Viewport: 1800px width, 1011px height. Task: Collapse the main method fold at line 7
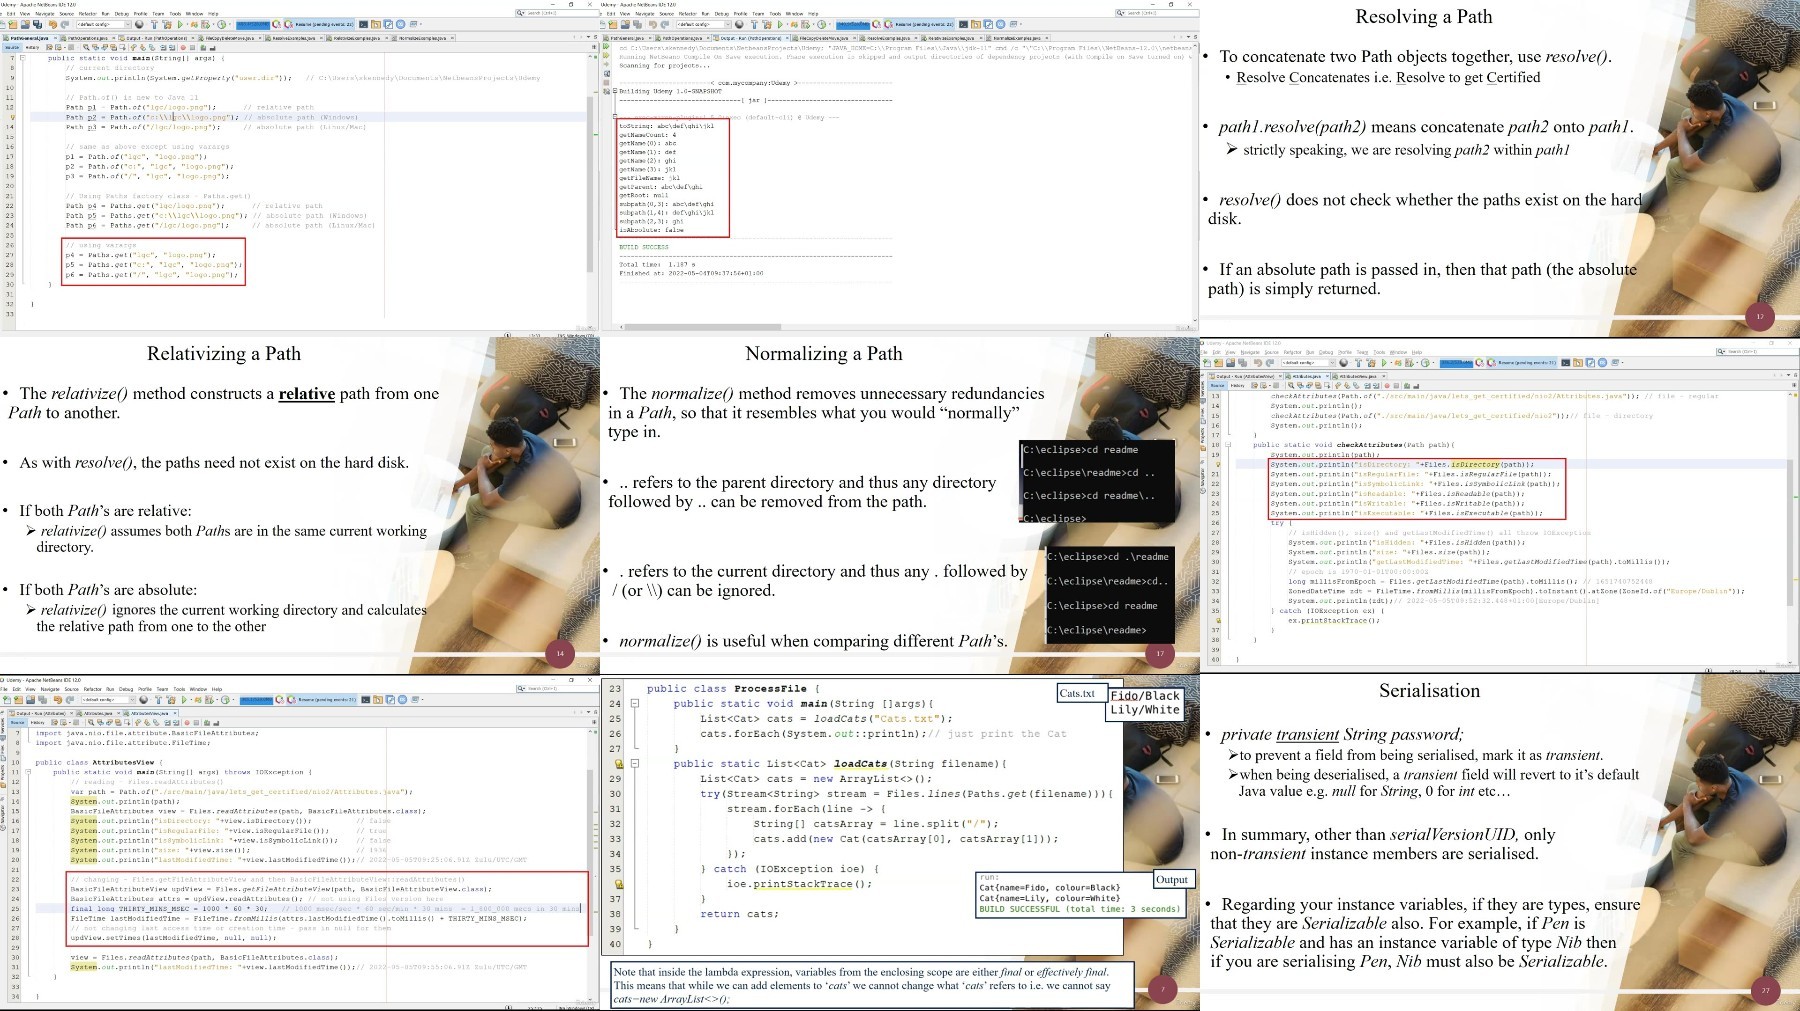tap(24, 58)
